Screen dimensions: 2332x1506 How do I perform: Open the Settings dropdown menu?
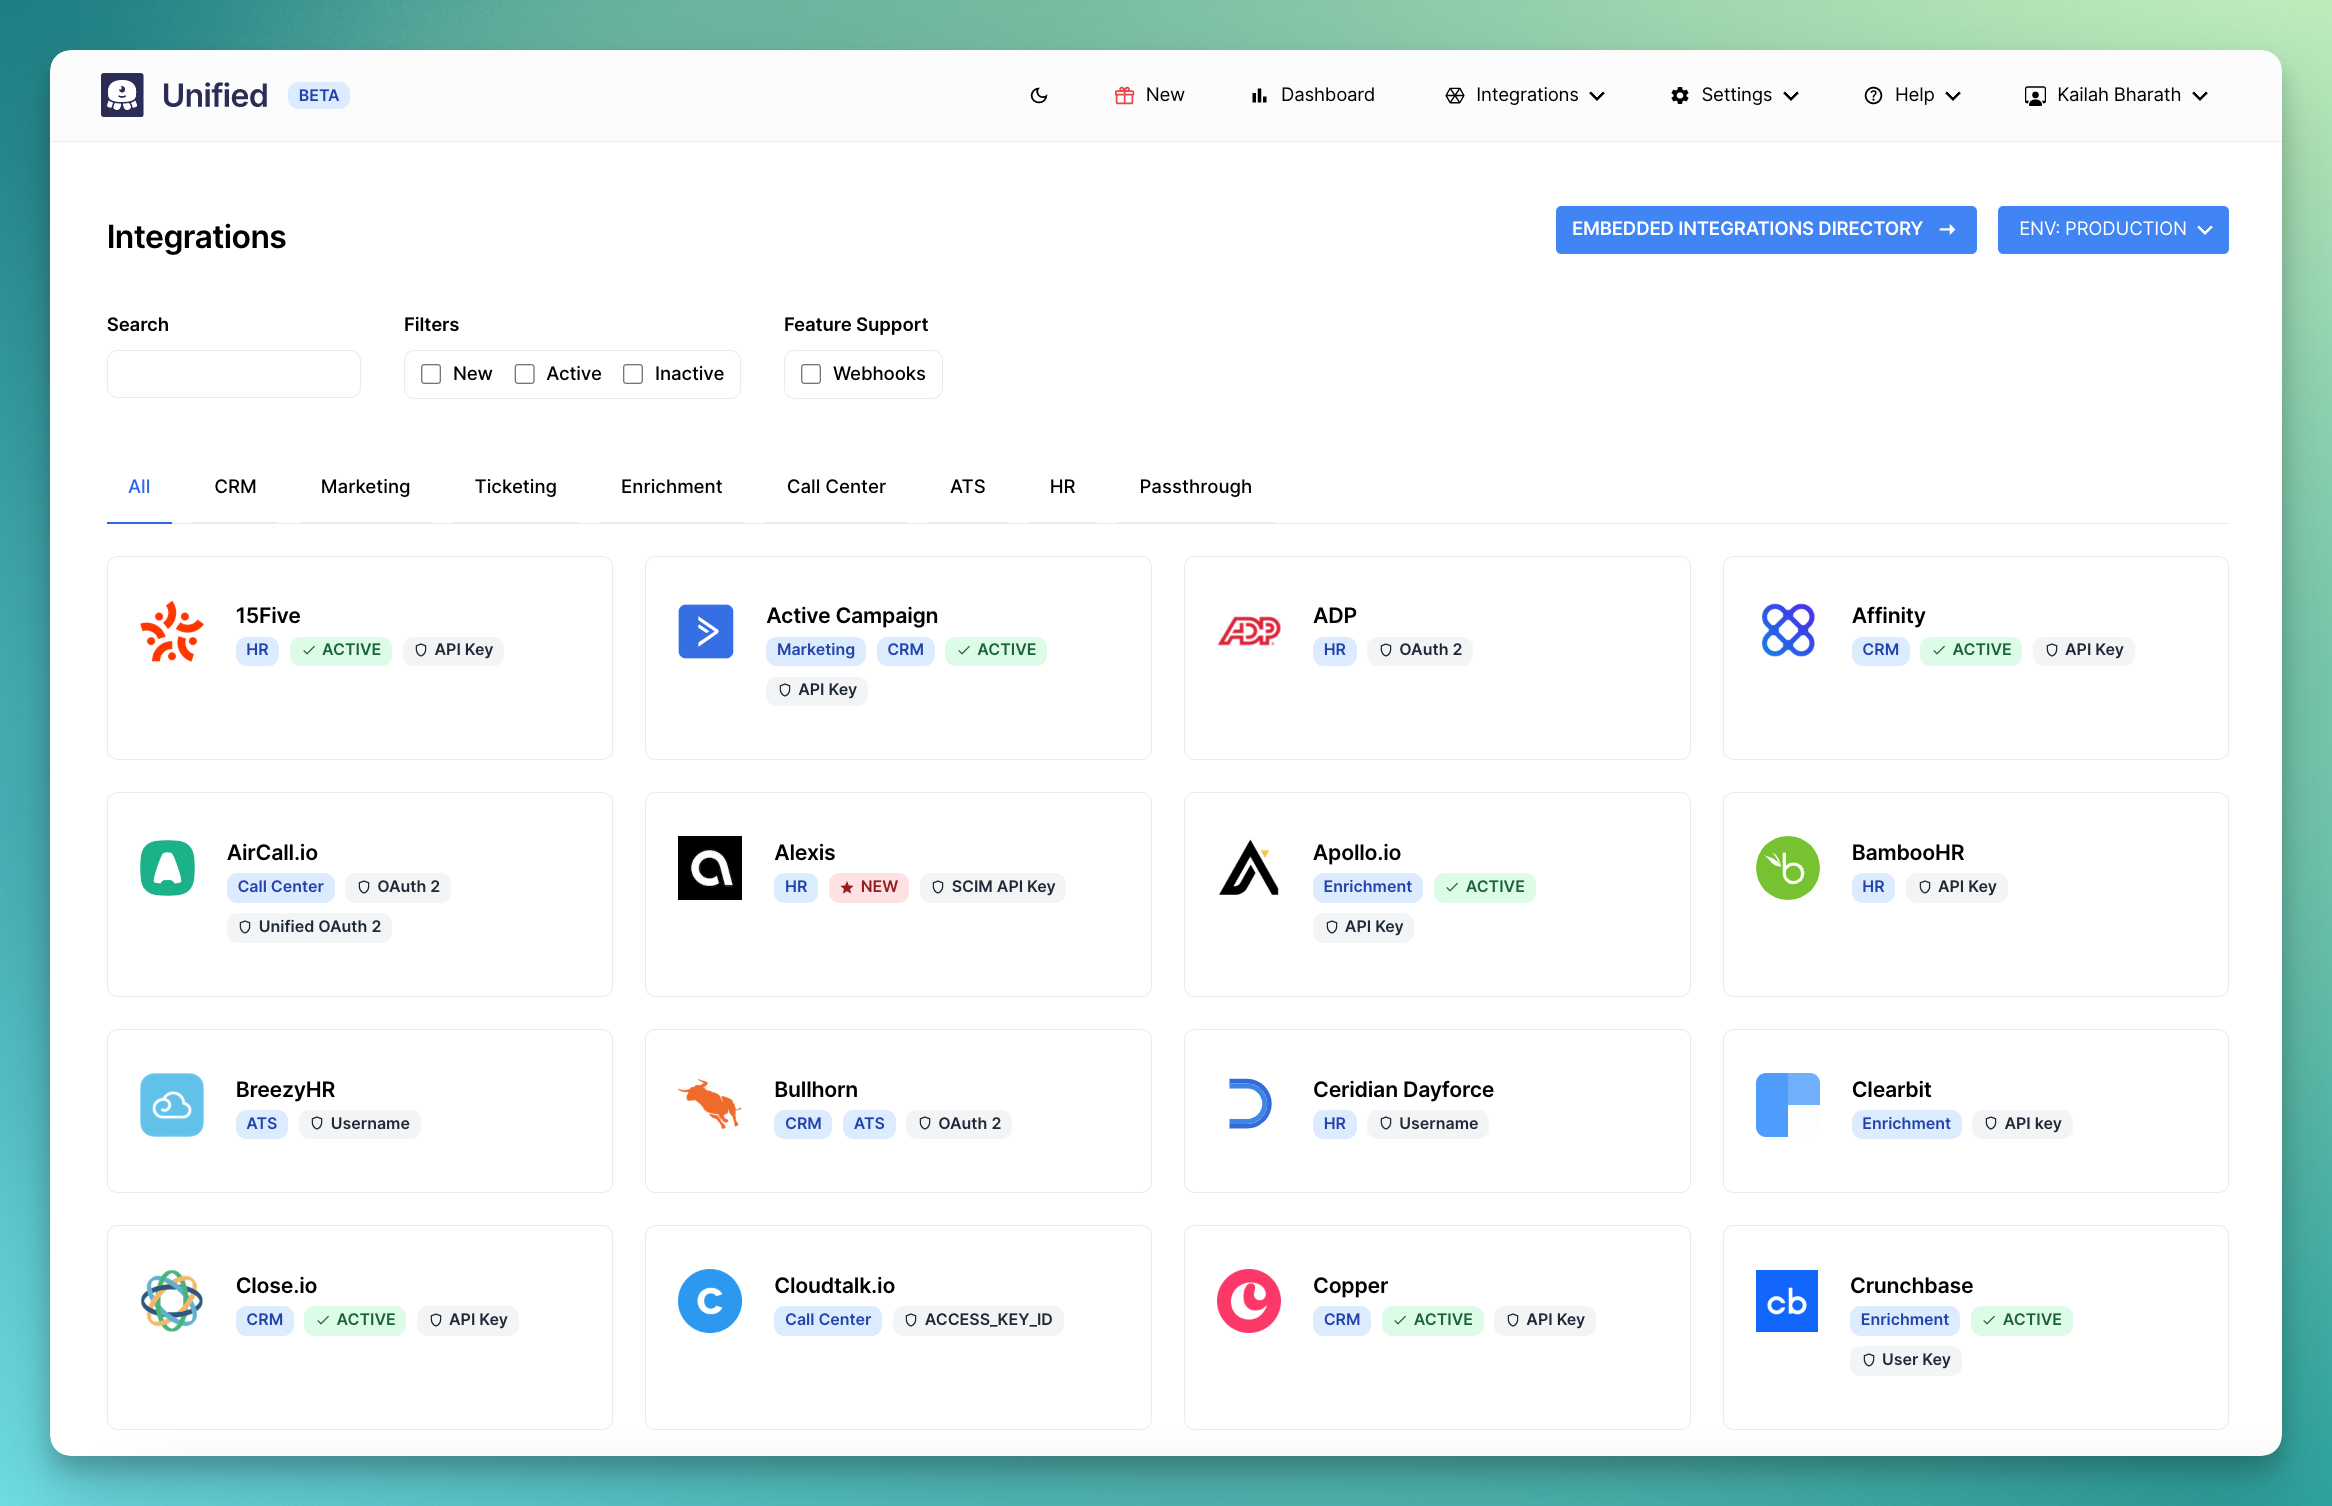(x=1734, y=95)
